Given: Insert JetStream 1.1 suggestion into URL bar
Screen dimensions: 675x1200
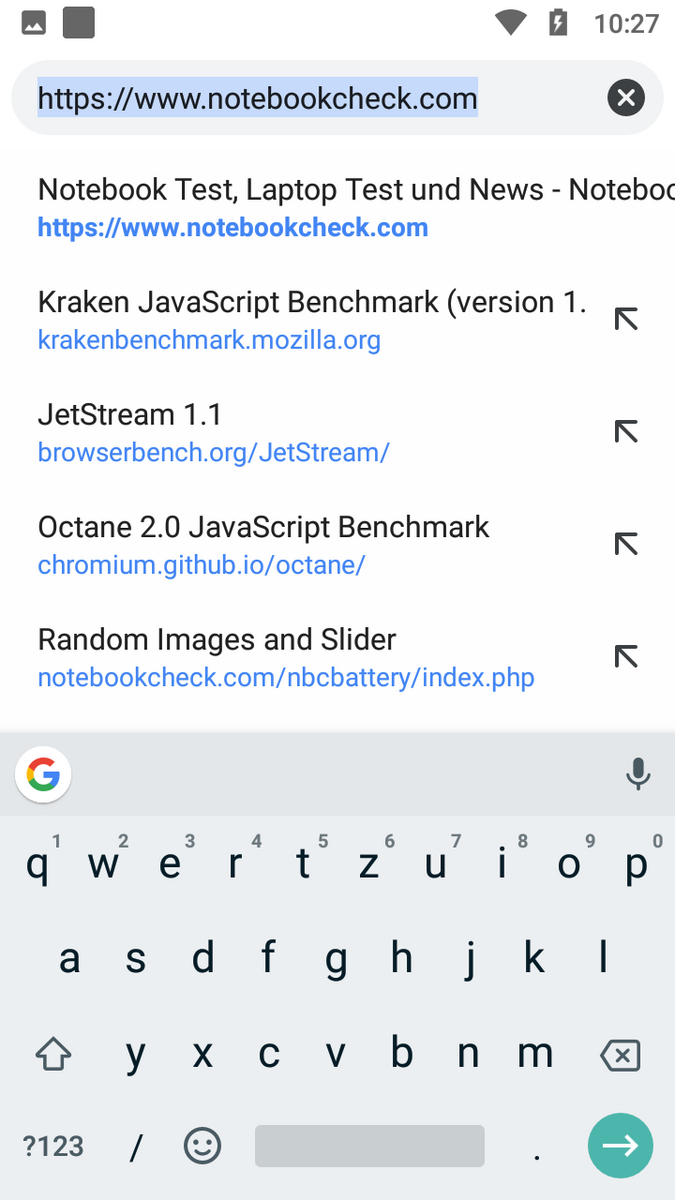Looking at the screenshot, I should (626, 432).
